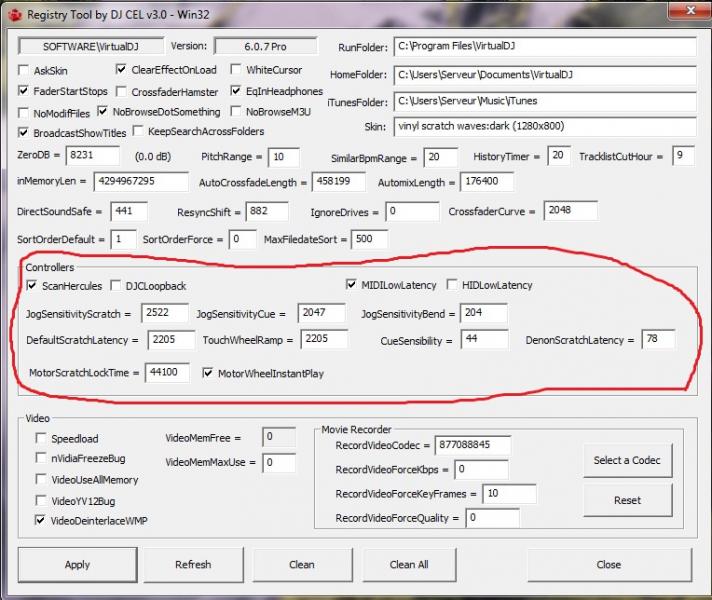Focus CrossfaderCurve field
This screenshot has width=712, height=600.
pos(571,210)
